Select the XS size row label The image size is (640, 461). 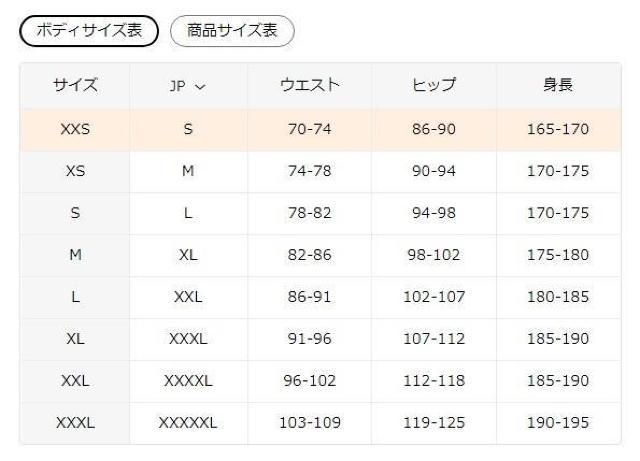[x=75, y=171]
